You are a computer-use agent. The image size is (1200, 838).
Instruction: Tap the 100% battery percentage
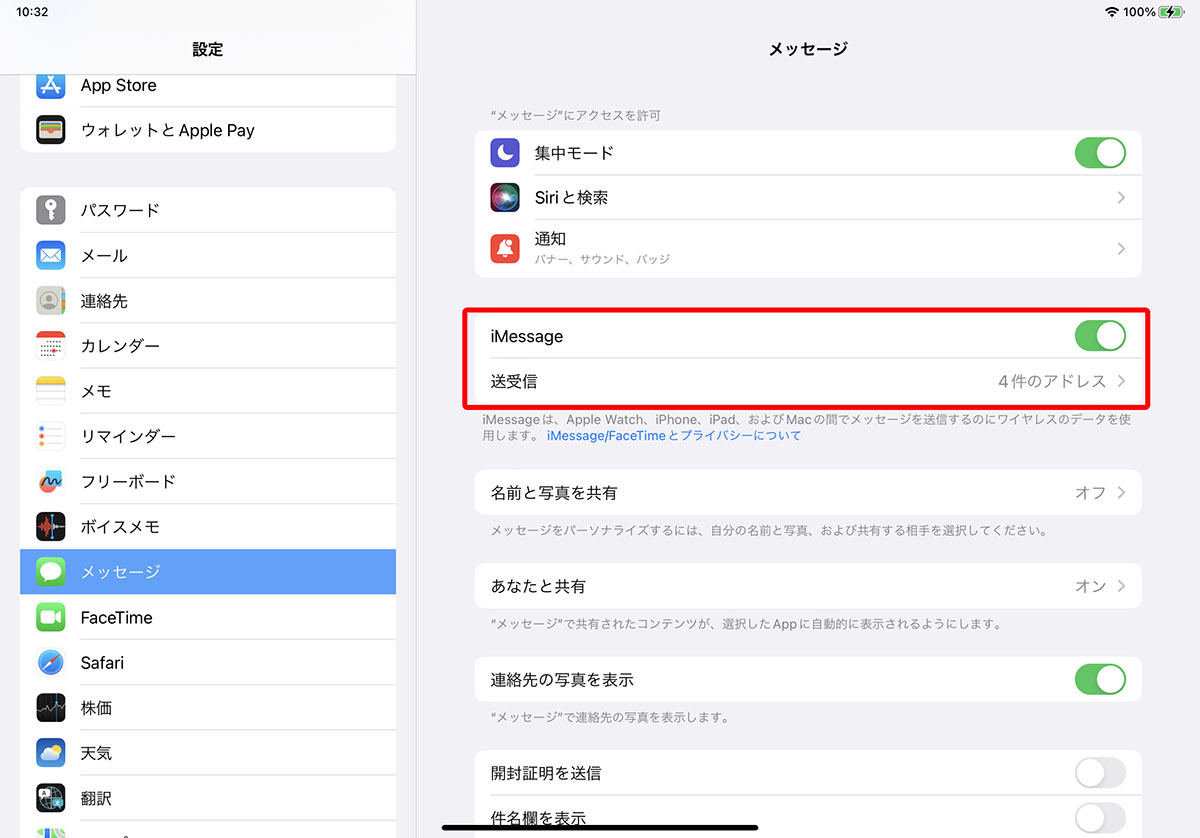click(1139, 12)
